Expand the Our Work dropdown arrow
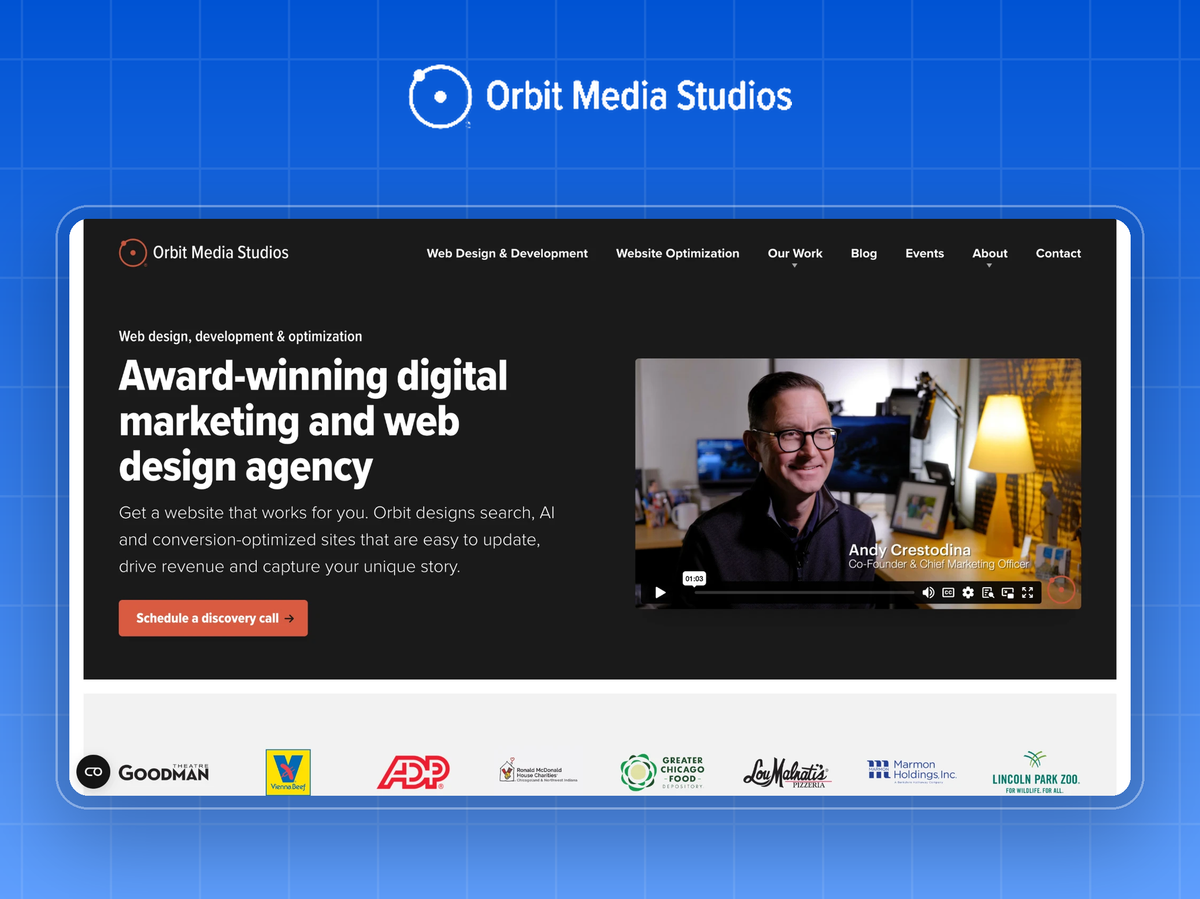This screenshot has width=1200, height=899. click(795, 266)
